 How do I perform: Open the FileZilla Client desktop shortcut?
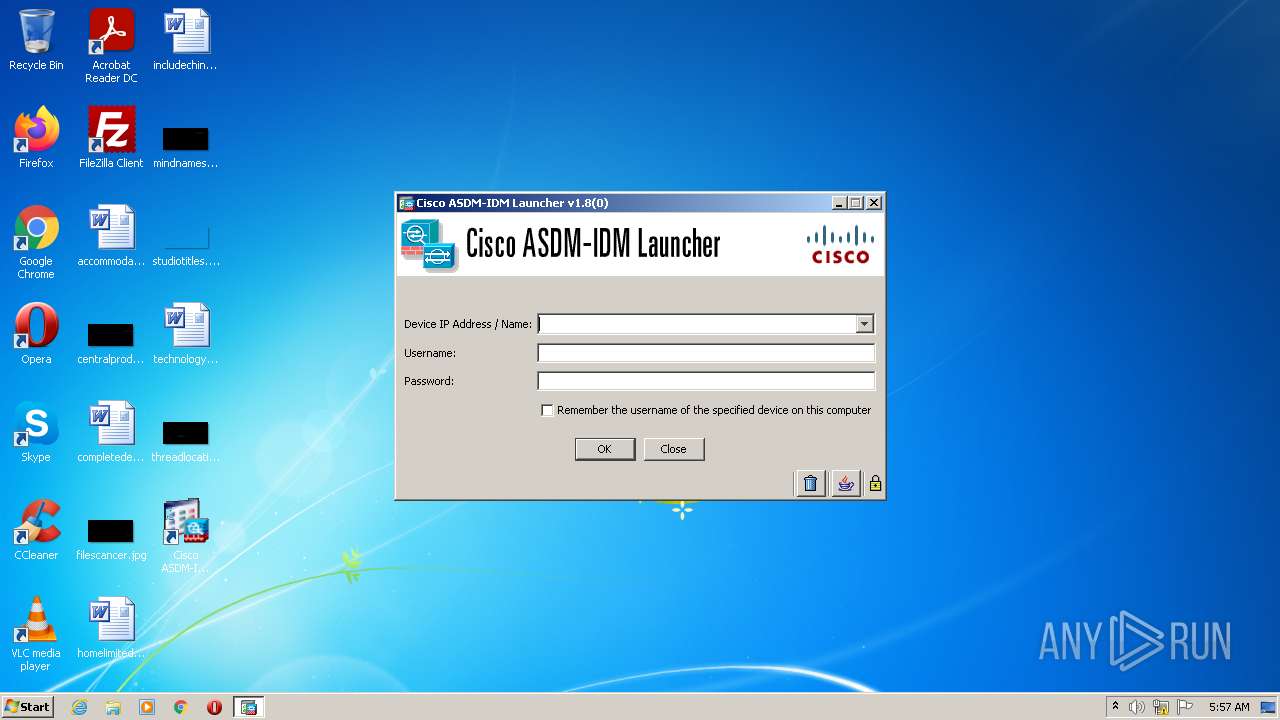(x=111, y=138)
